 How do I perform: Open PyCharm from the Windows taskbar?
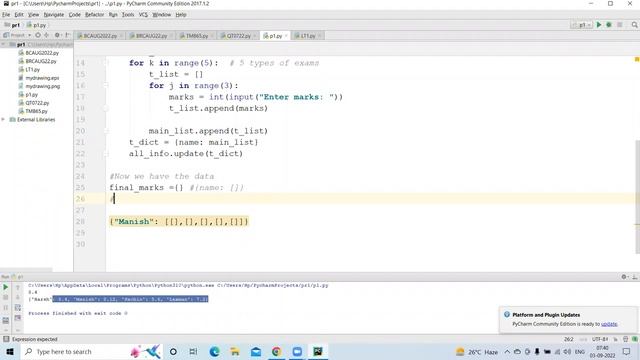(318, 351)
